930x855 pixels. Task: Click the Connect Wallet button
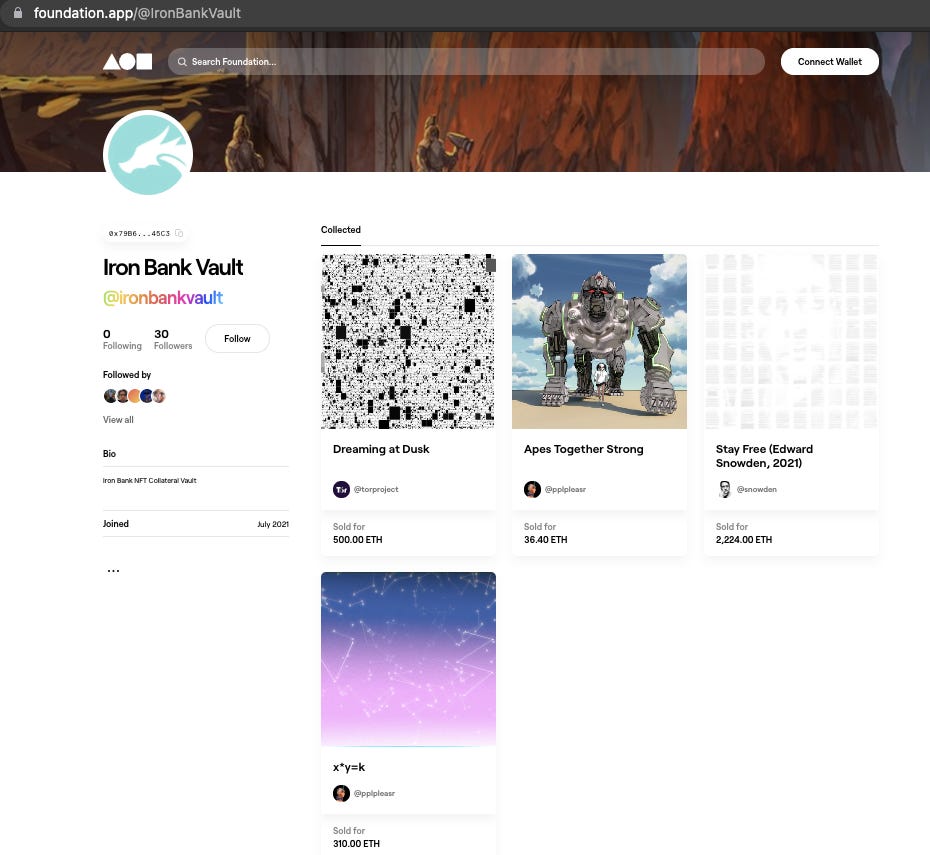point(829,62)
